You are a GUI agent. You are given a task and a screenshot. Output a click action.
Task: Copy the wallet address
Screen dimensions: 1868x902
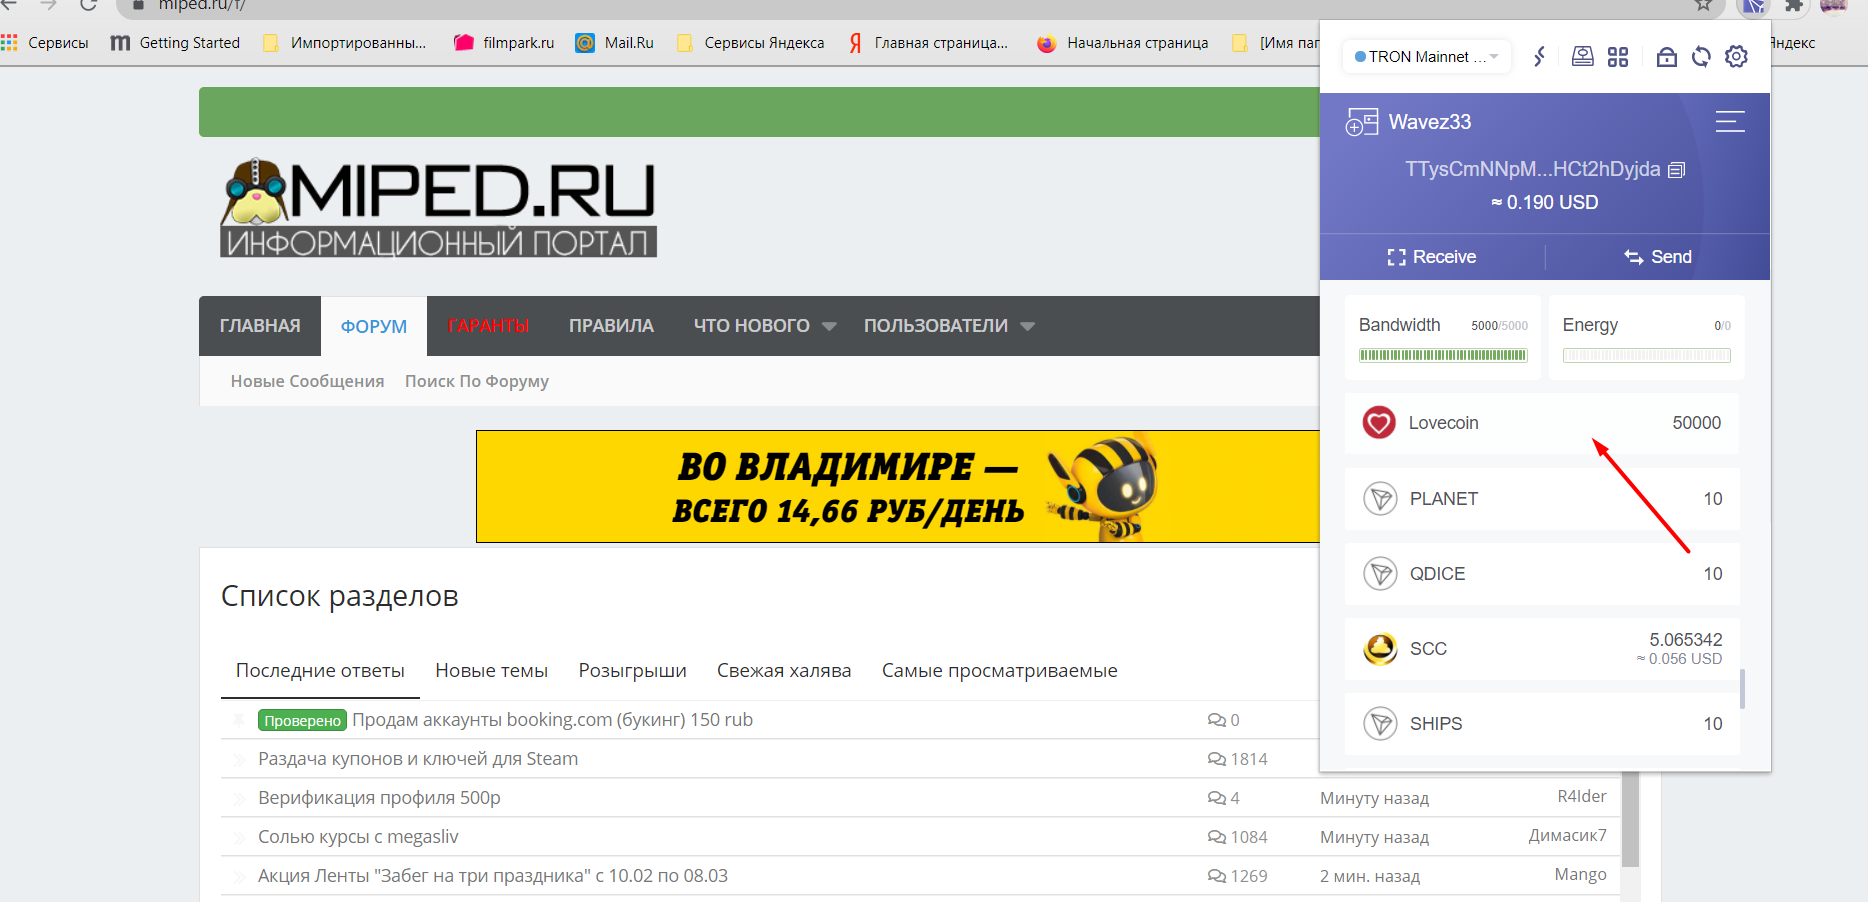coord(1677,170)
